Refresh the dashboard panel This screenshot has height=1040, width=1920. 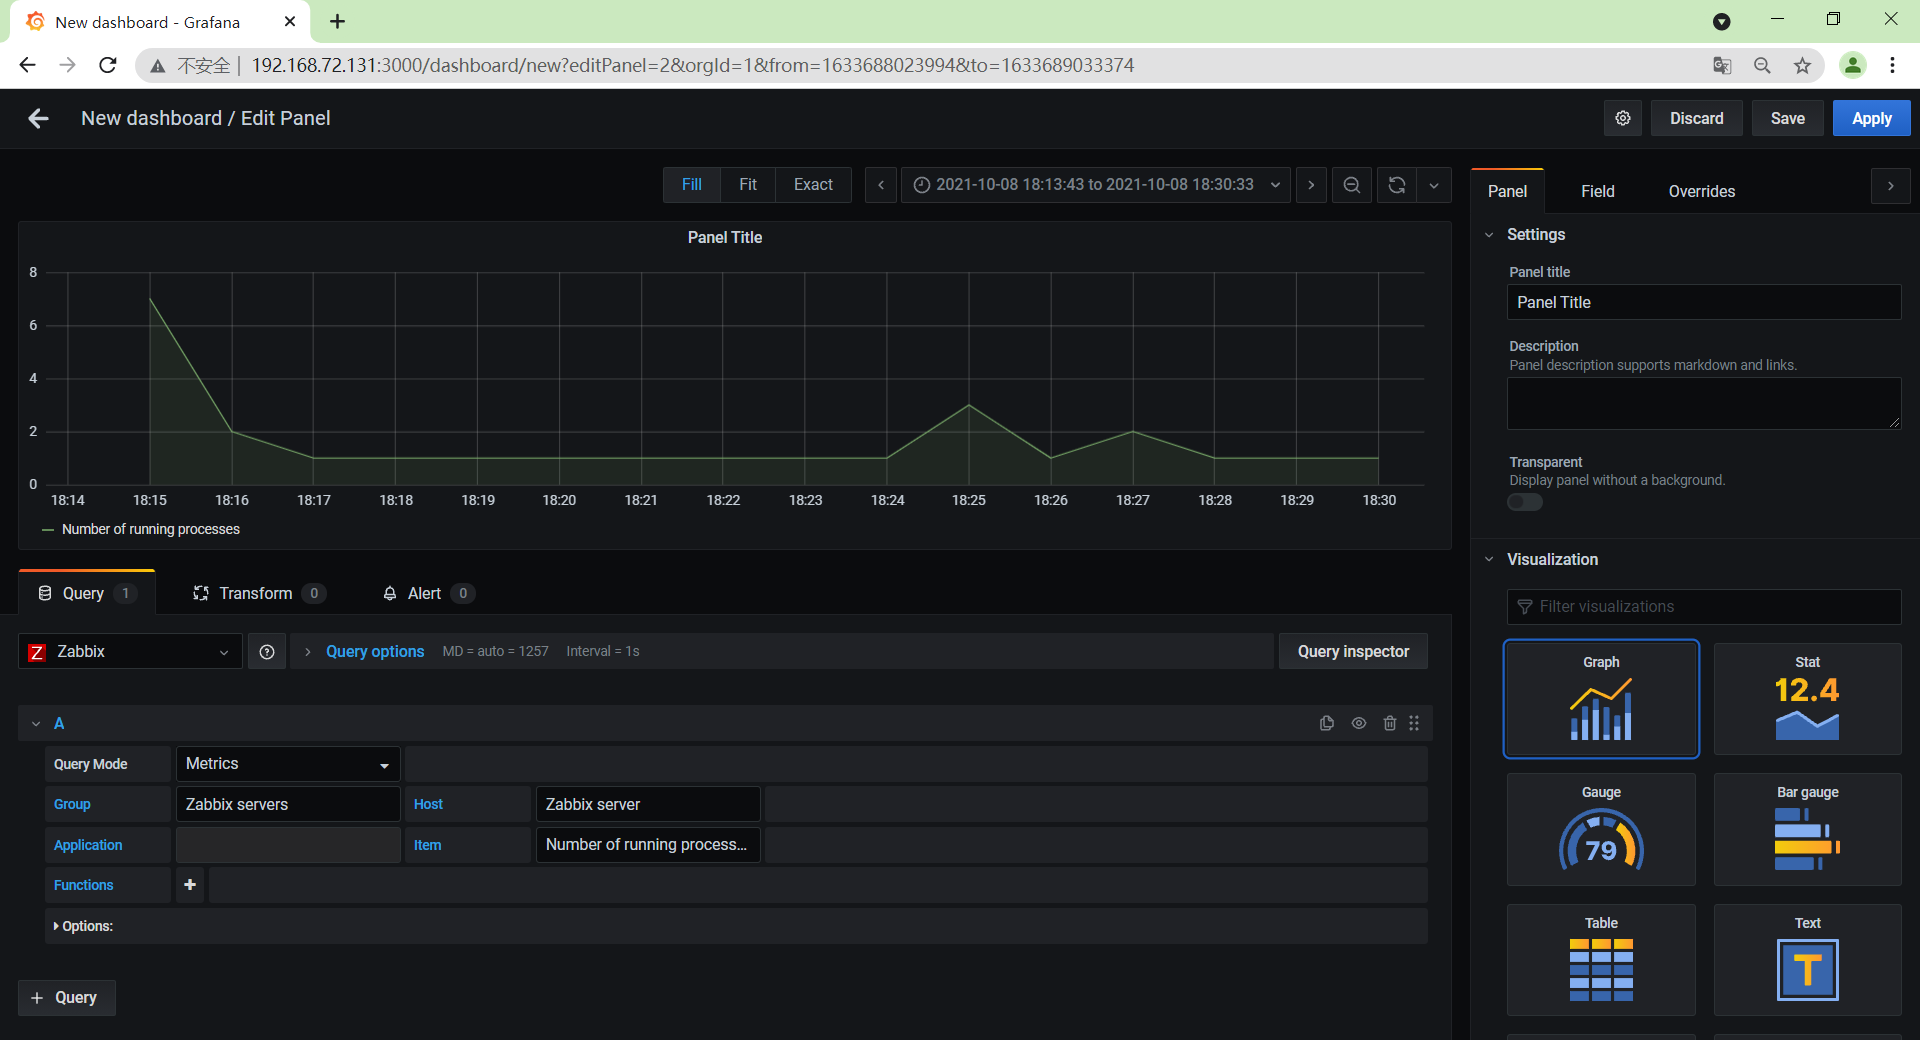(x=1397, y=185)
